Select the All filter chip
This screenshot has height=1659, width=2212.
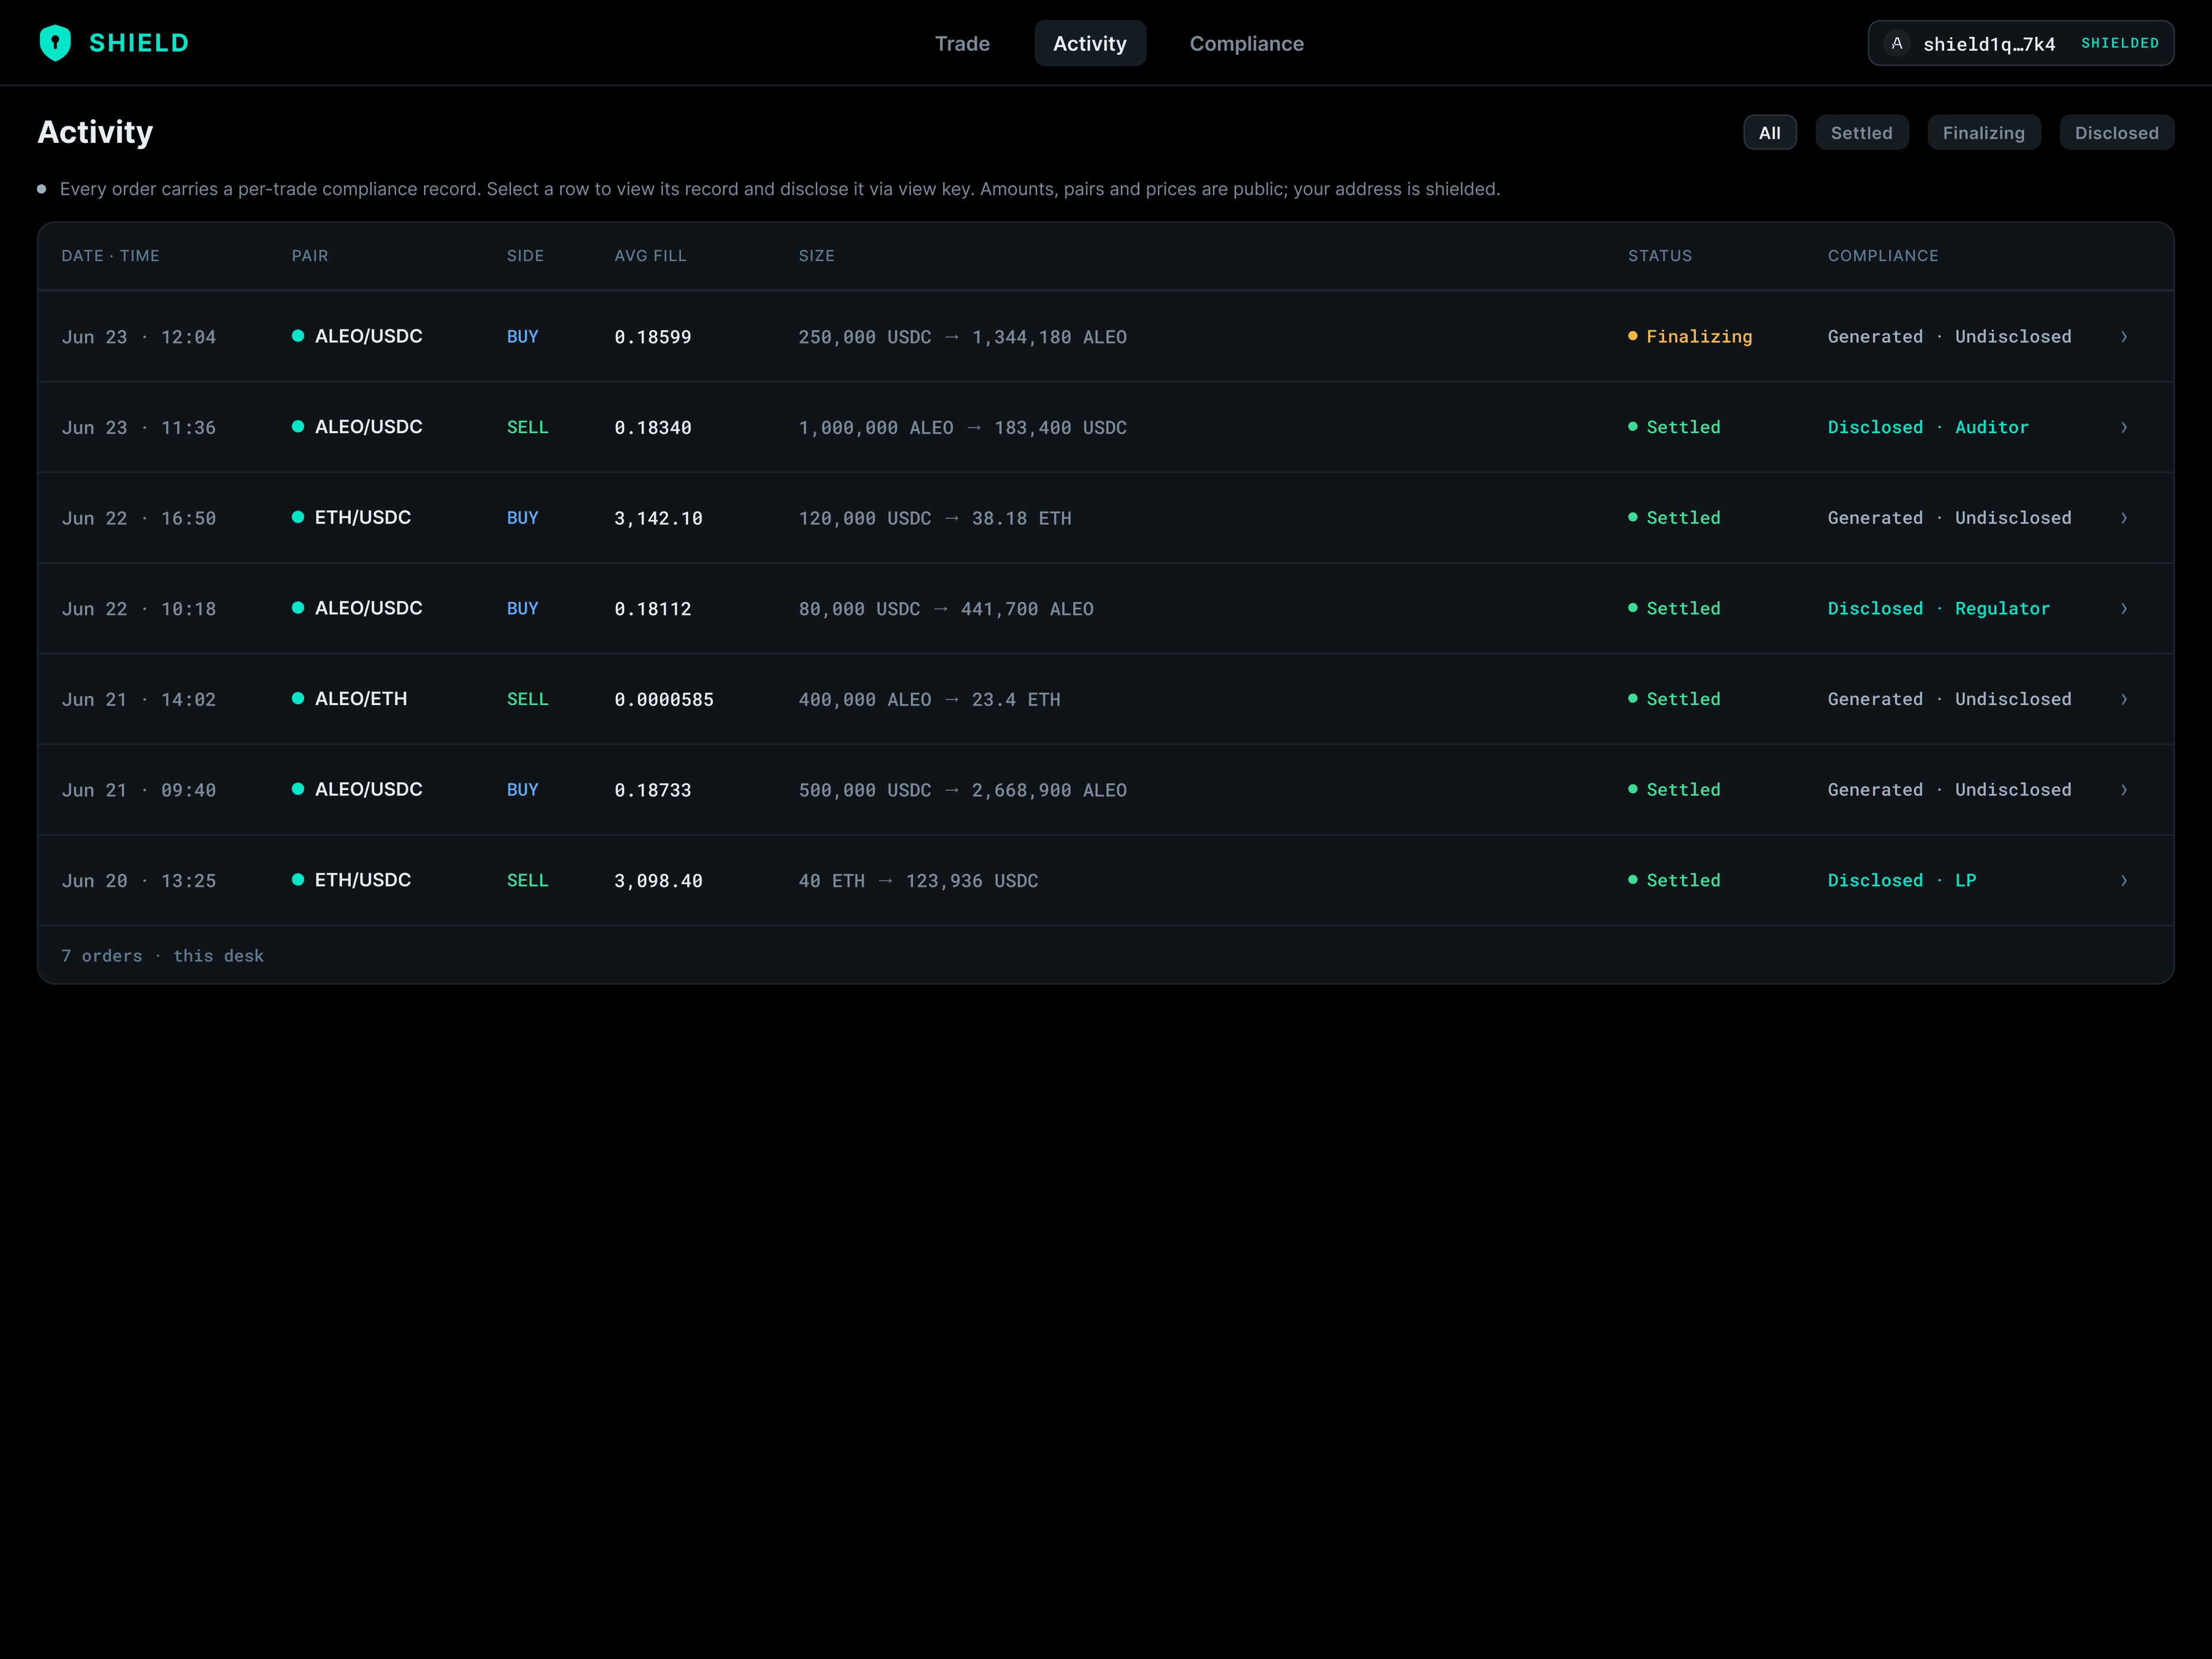click(x=1769, y=133)
